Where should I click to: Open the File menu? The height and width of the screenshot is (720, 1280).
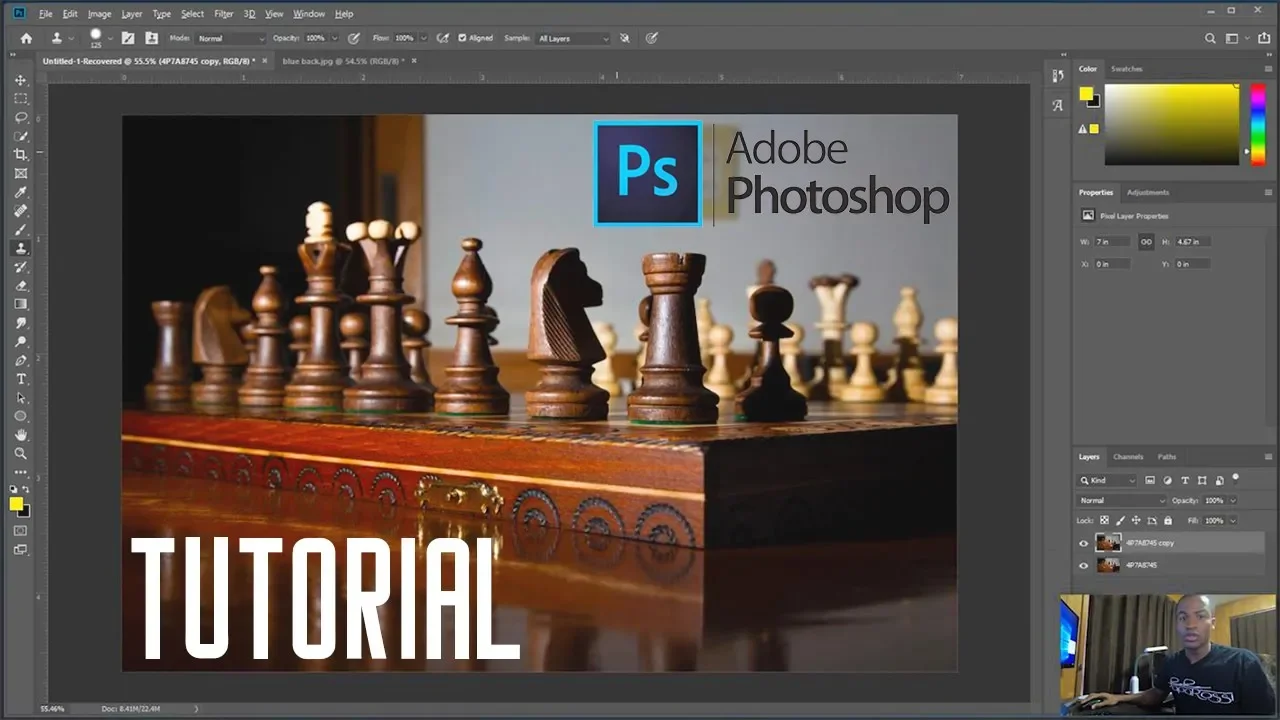point(46,14)
